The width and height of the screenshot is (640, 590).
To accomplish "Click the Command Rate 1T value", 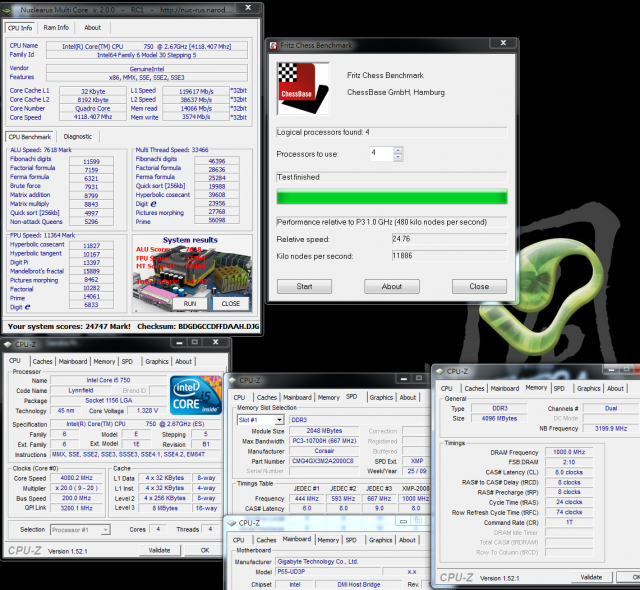I will [569, 522].
